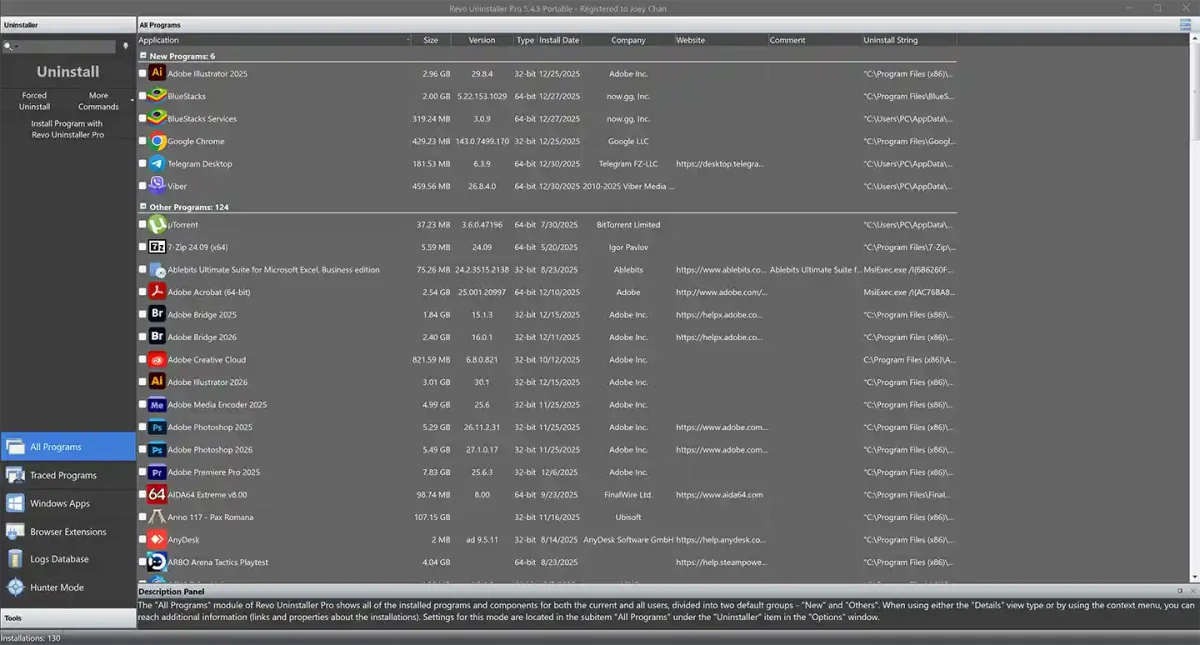Check the checkbox next to BlueStacks
Image resolution: width=1200 pixels, height=645 pixels.
click(x=142, y=96)
